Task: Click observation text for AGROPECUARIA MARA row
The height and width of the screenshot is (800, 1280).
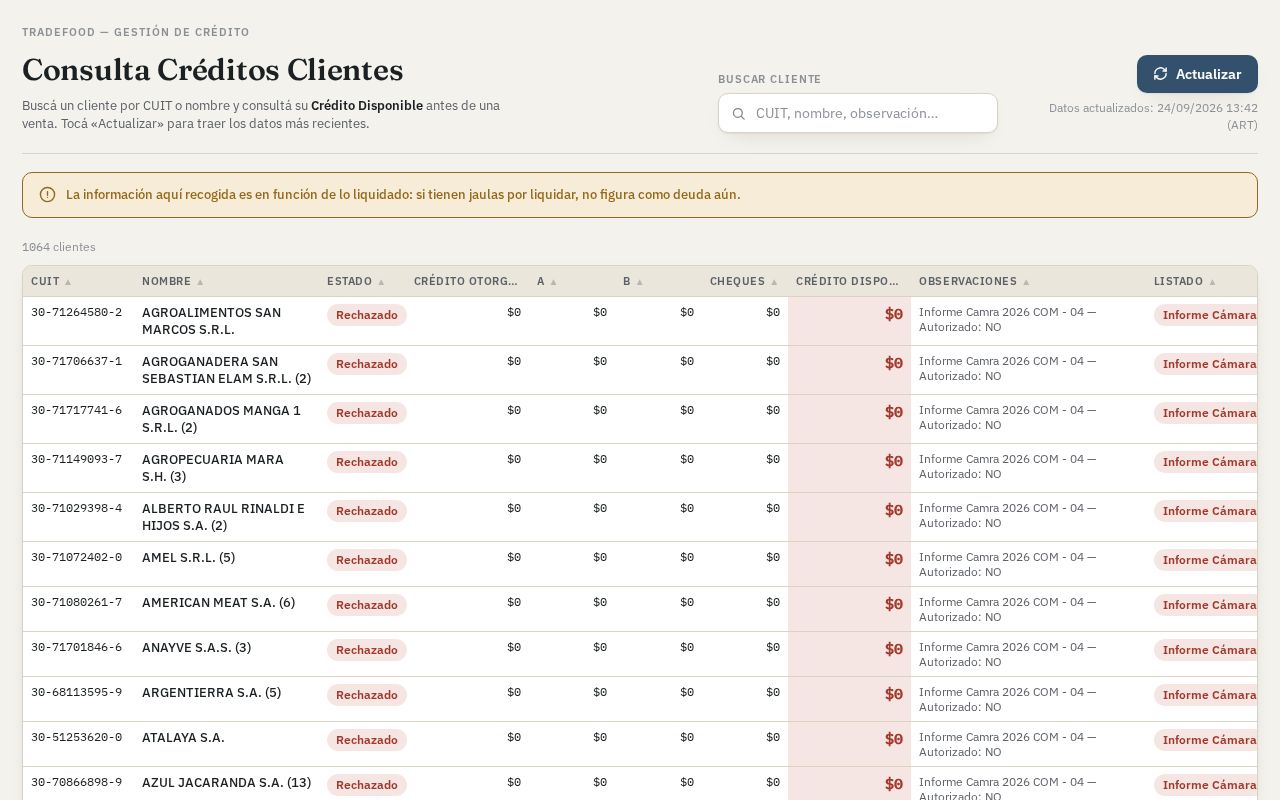Action: 1008,467
